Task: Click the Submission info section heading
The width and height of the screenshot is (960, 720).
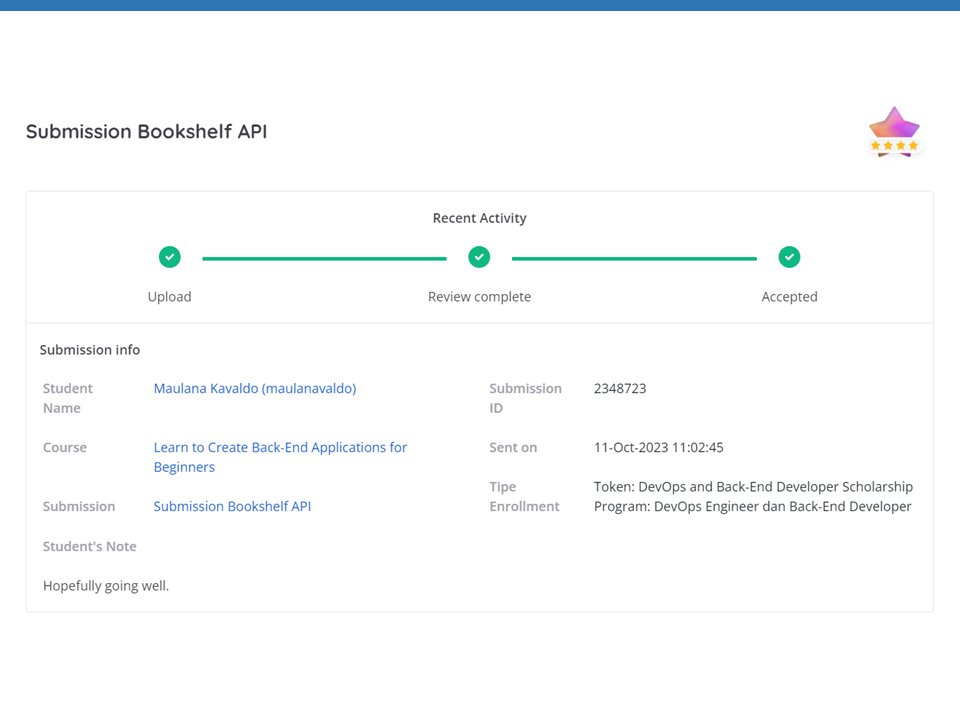Action: click(90, 350)
